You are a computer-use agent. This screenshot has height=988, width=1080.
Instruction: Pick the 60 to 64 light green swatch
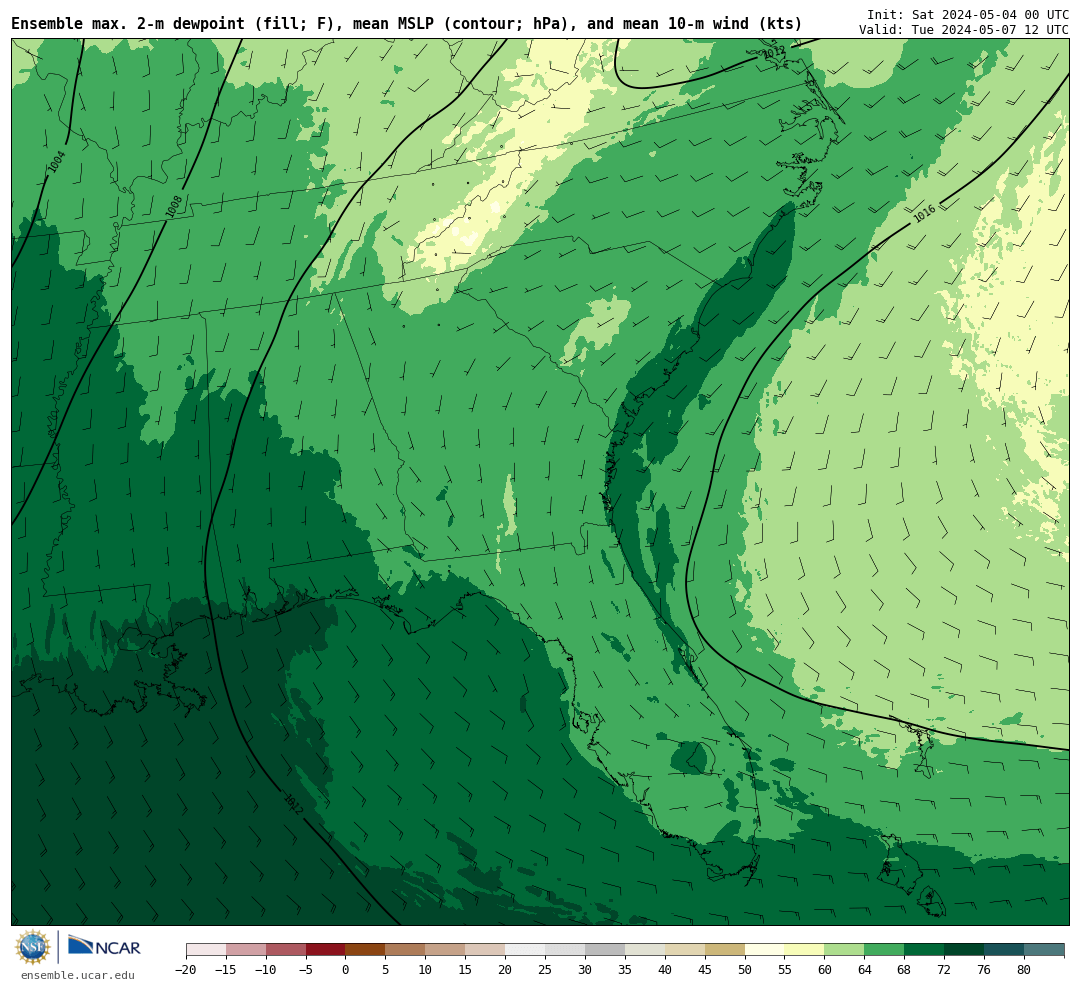[845, 950]
